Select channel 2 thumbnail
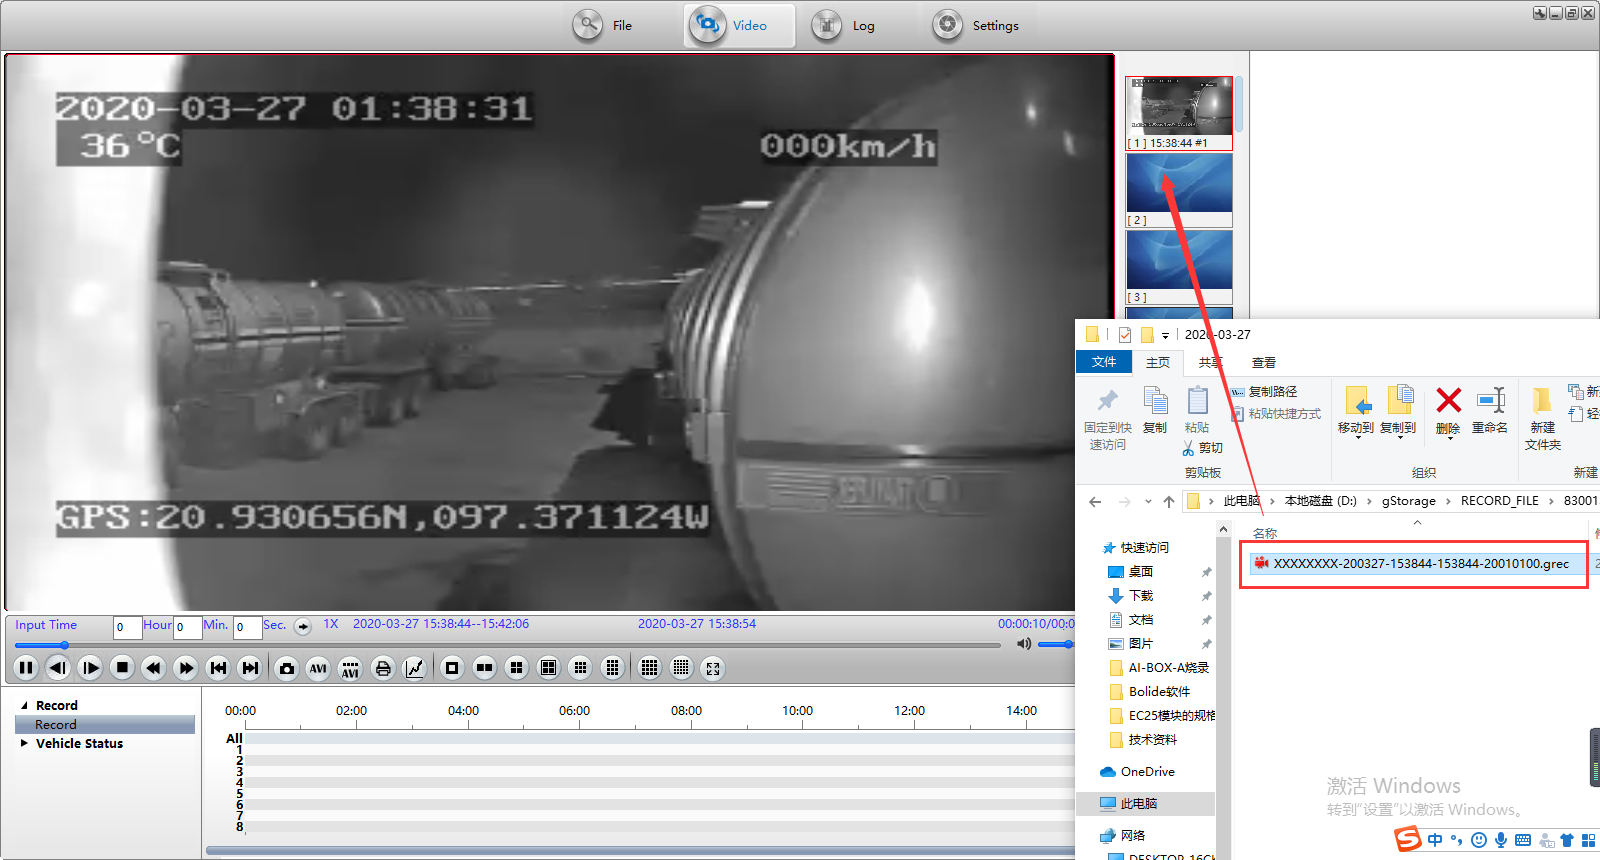Image resolution: width=1600 pixels, height=860 pixels. [1179, 191]
